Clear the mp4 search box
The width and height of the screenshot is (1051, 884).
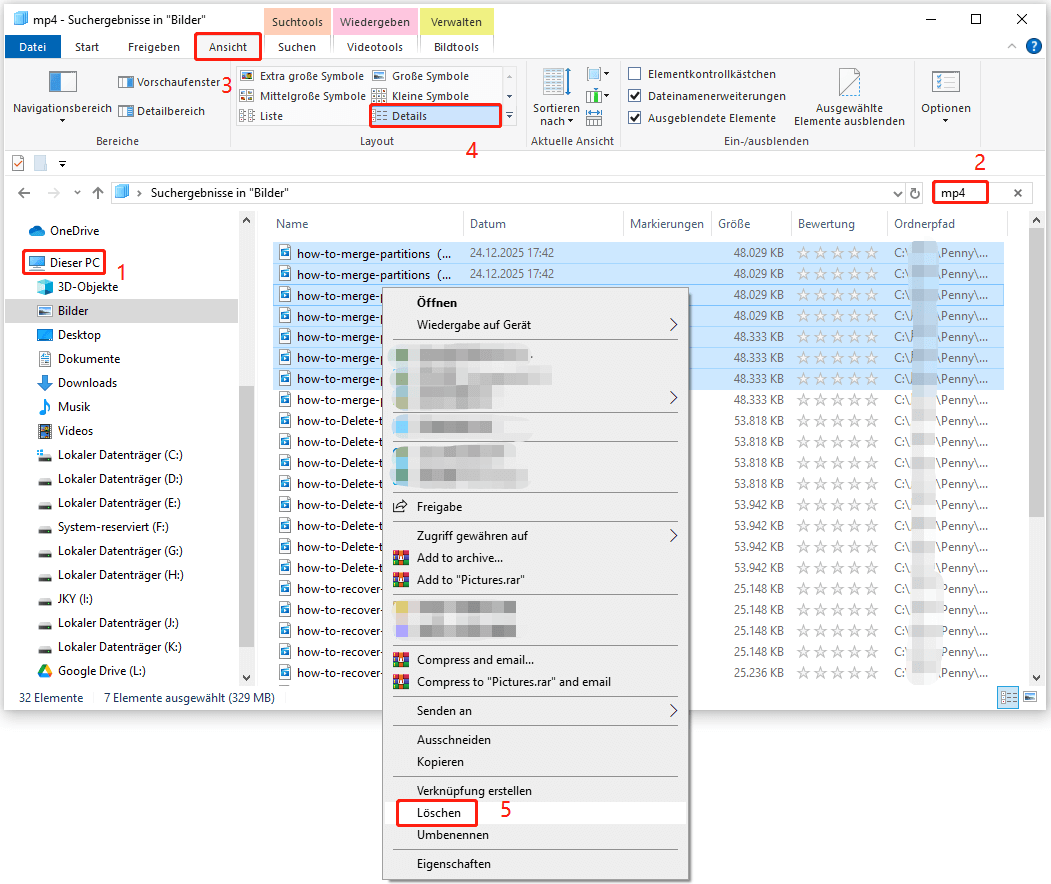click(1019, 192)
